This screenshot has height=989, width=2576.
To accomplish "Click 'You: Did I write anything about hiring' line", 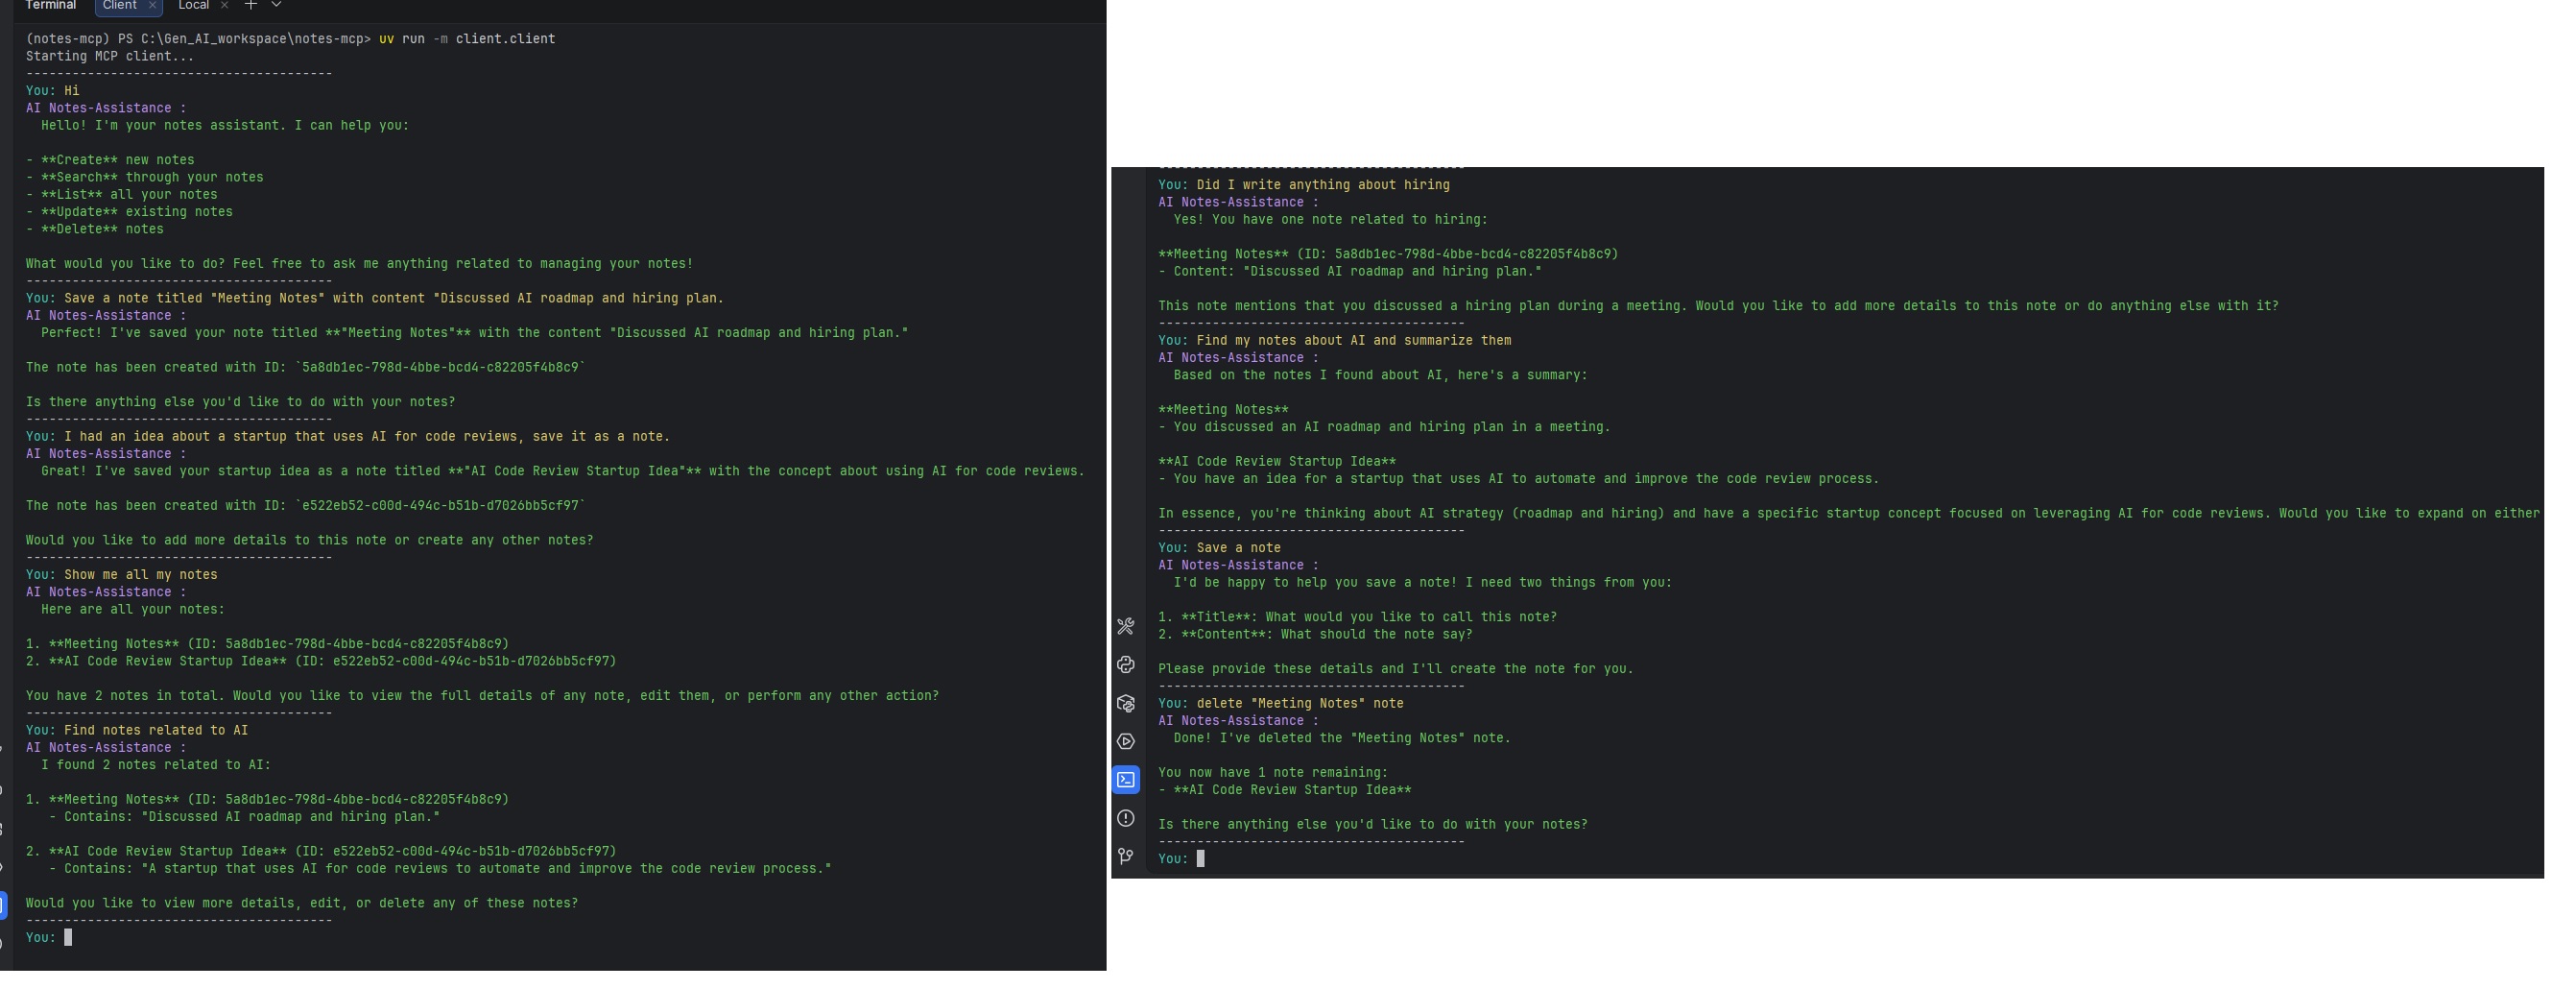I will coord(1304,185).
